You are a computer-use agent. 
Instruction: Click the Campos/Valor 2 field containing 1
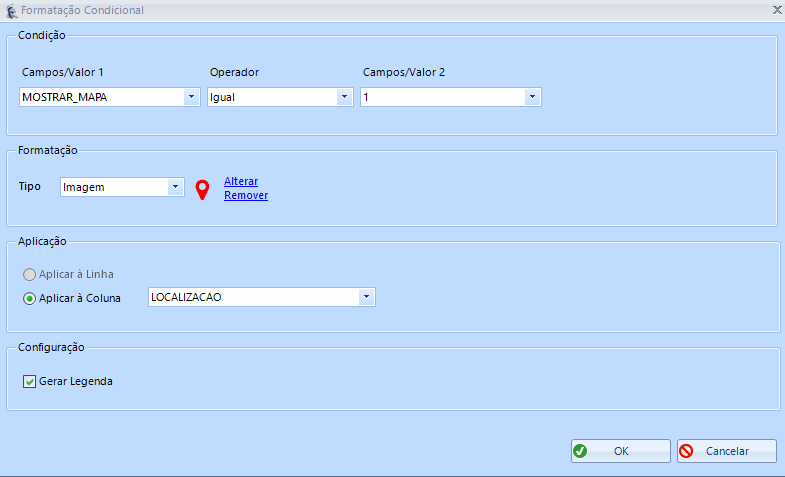tap(440, 97)
